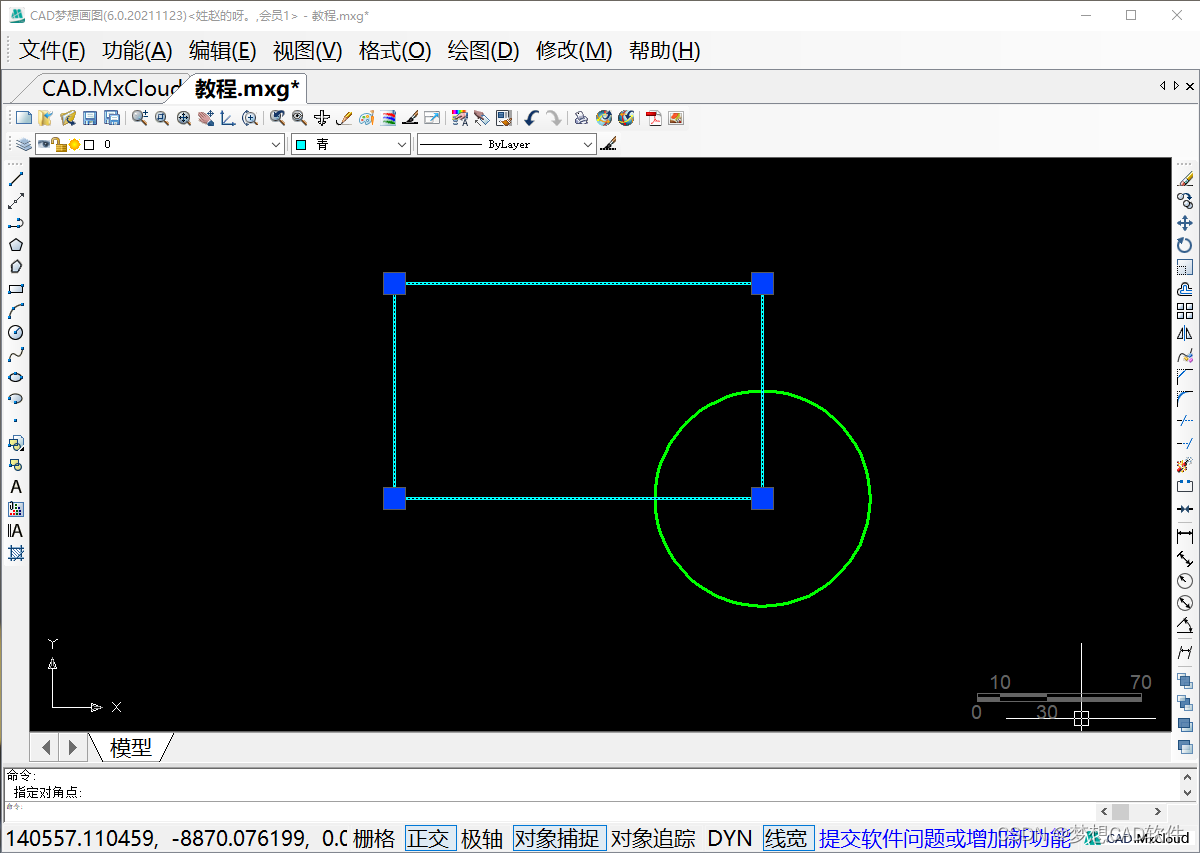Viewport: 1200px width, 853px height.
Task: Switch to 教程.mxg* document tab
Action: (x=247, y=88)
